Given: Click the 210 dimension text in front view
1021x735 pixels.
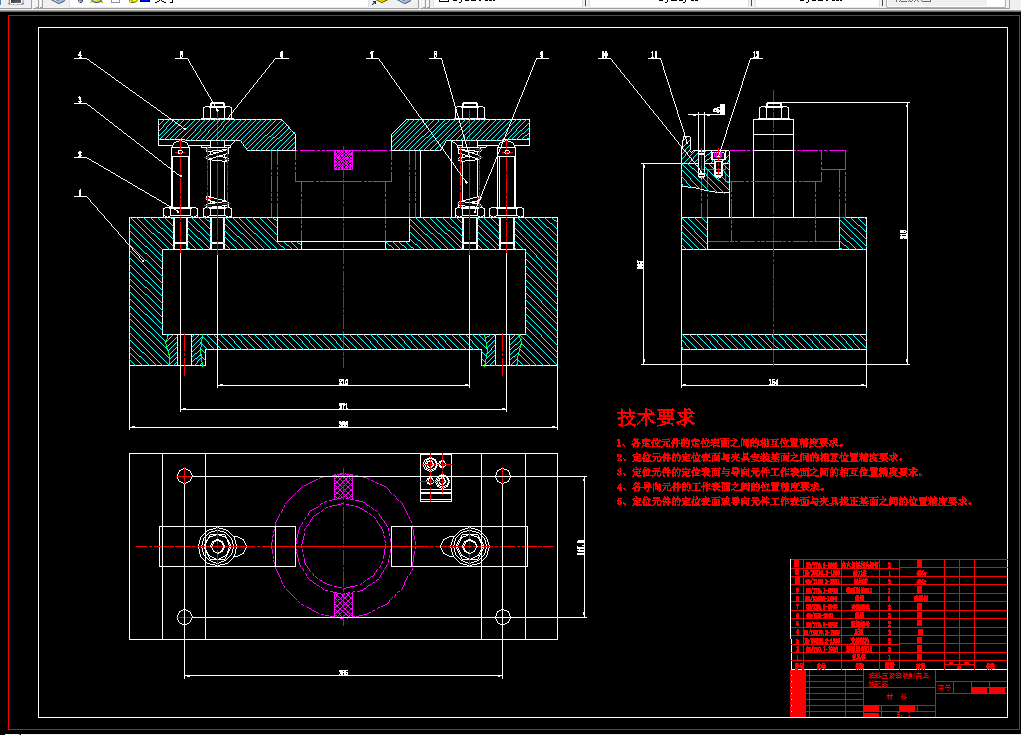Looking at the screenshot, I should (343, 382).
